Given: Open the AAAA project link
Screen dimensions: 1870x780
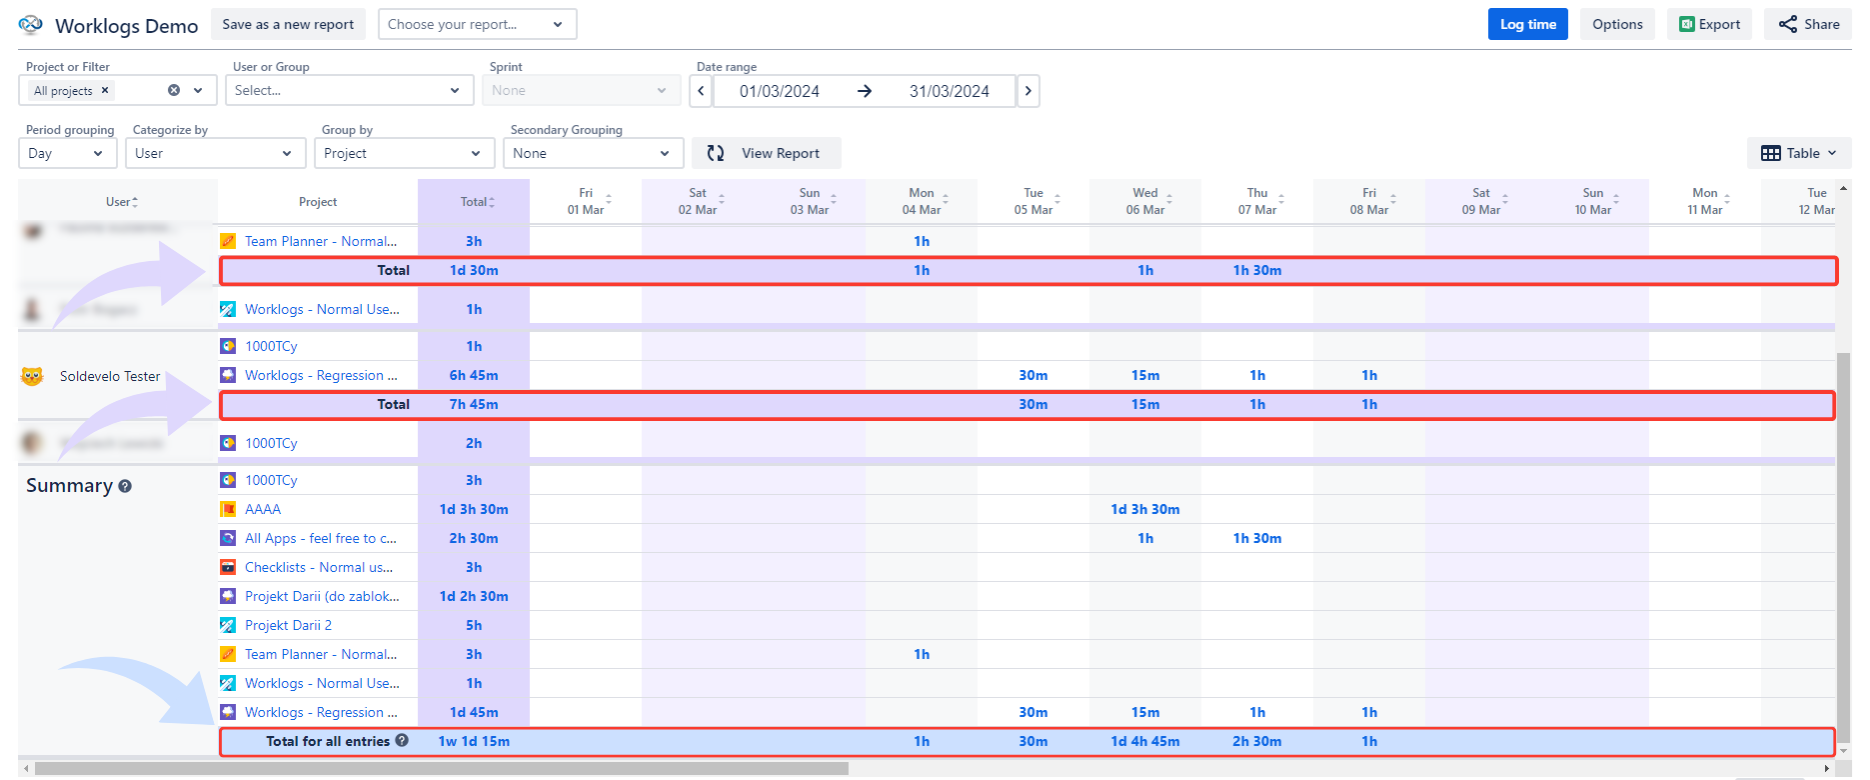Looking at the screenshot, I should point(263,509).
